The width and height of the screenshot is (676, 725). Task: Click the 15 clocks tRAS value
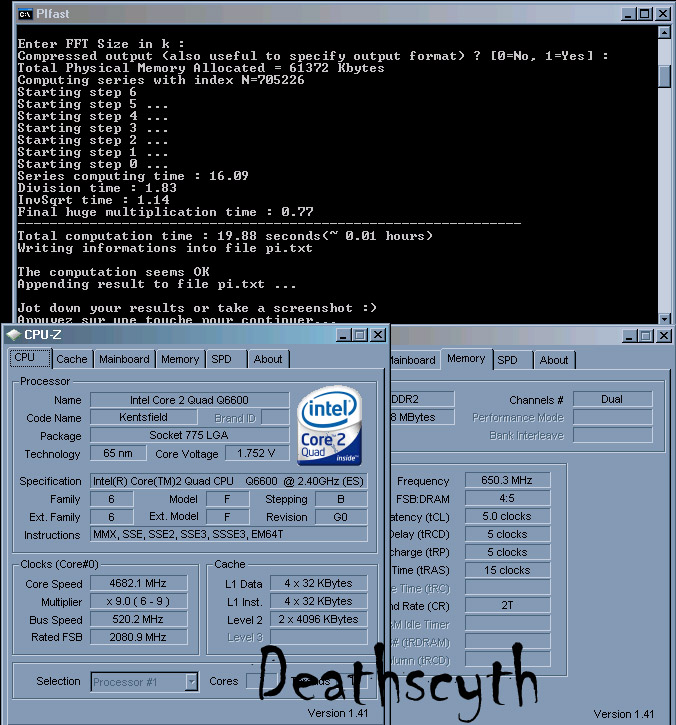tap(508, 570)
